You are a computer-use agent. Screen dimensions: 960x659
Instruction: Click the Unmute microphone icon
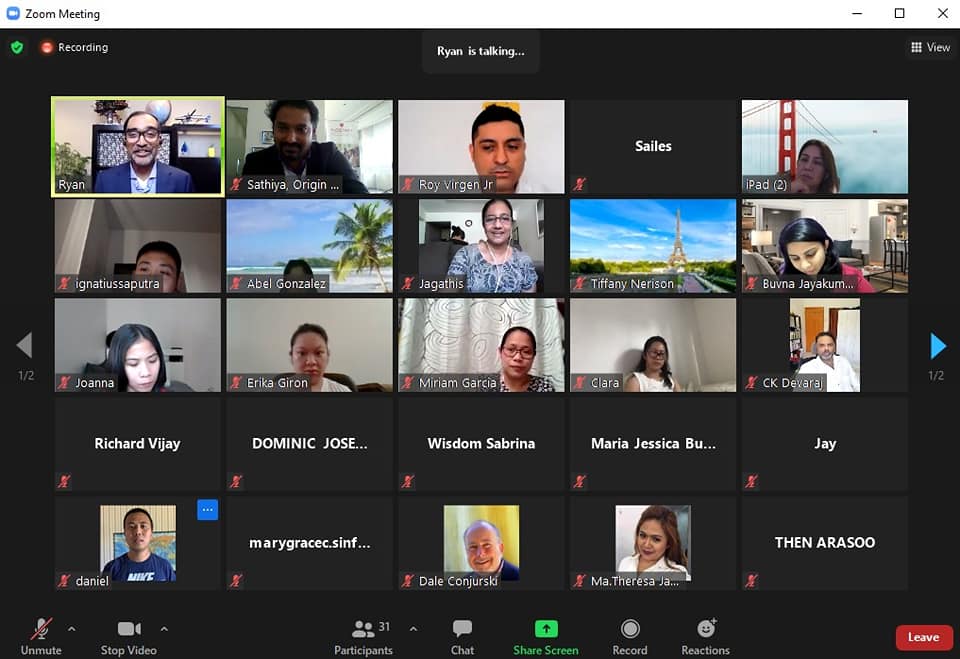point(41,629)
